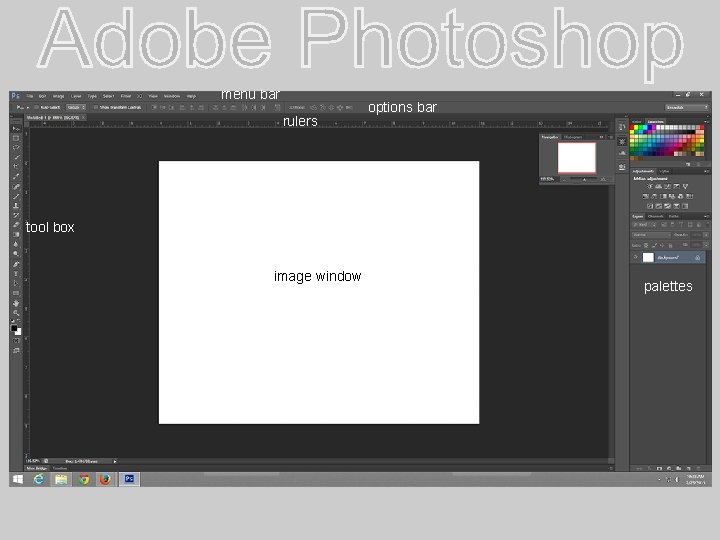Toggle Lock image pixels in Layers
Viewport: 720px width, 540px height.
point(654,245)
